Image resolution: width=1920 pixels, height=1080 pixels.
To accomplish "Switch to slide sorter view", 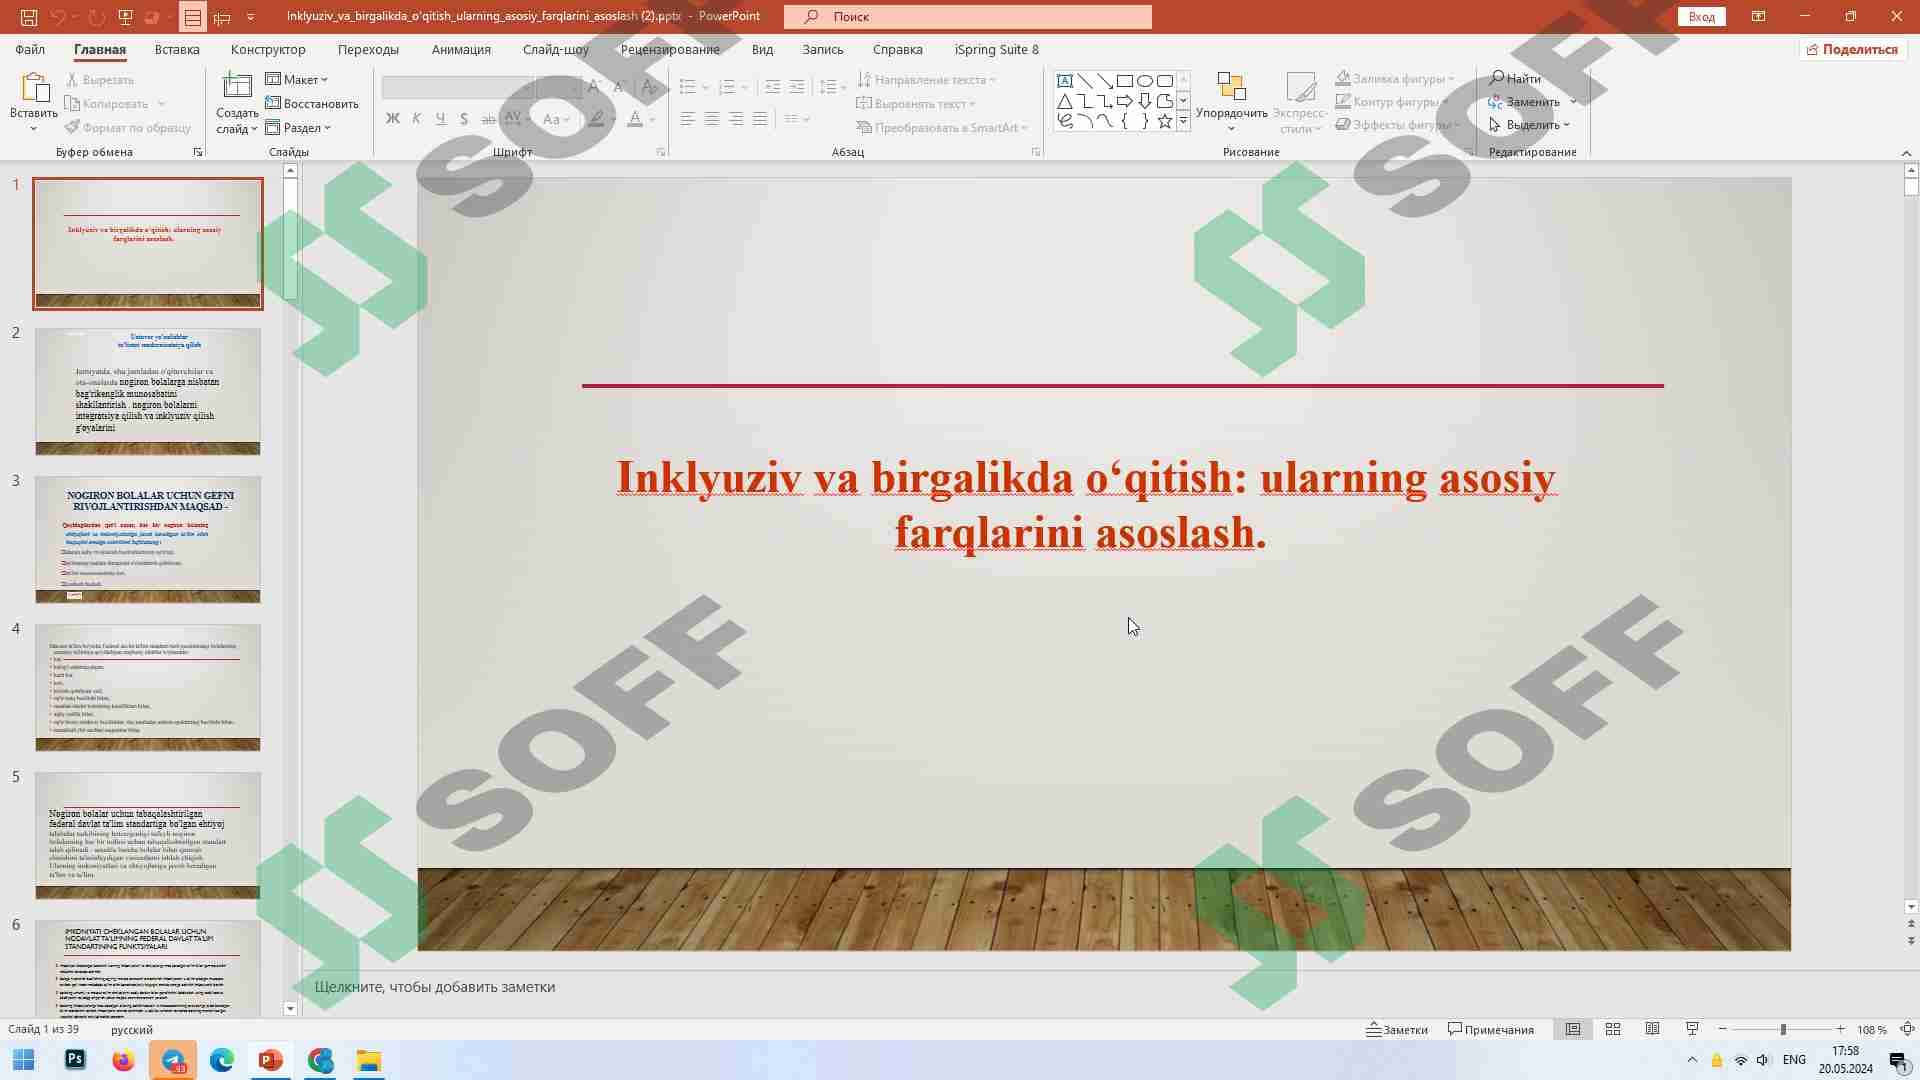I will click(1613, 1029).
